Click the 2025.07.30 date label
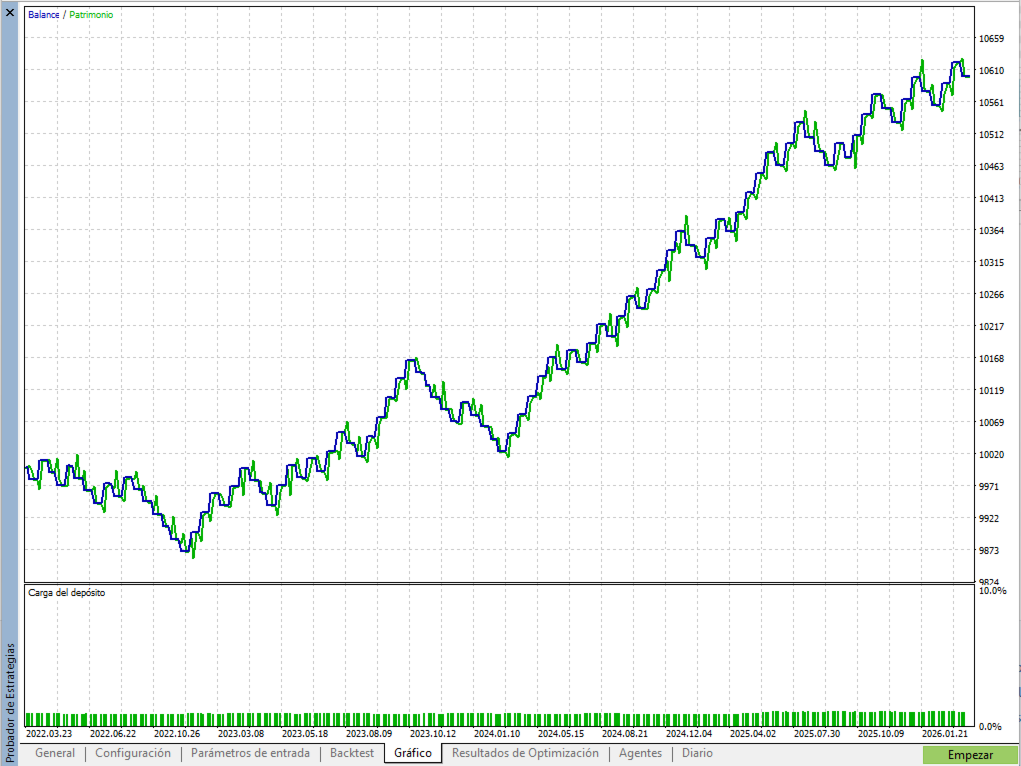The image size is (1021, 766). tap(817, 733)
